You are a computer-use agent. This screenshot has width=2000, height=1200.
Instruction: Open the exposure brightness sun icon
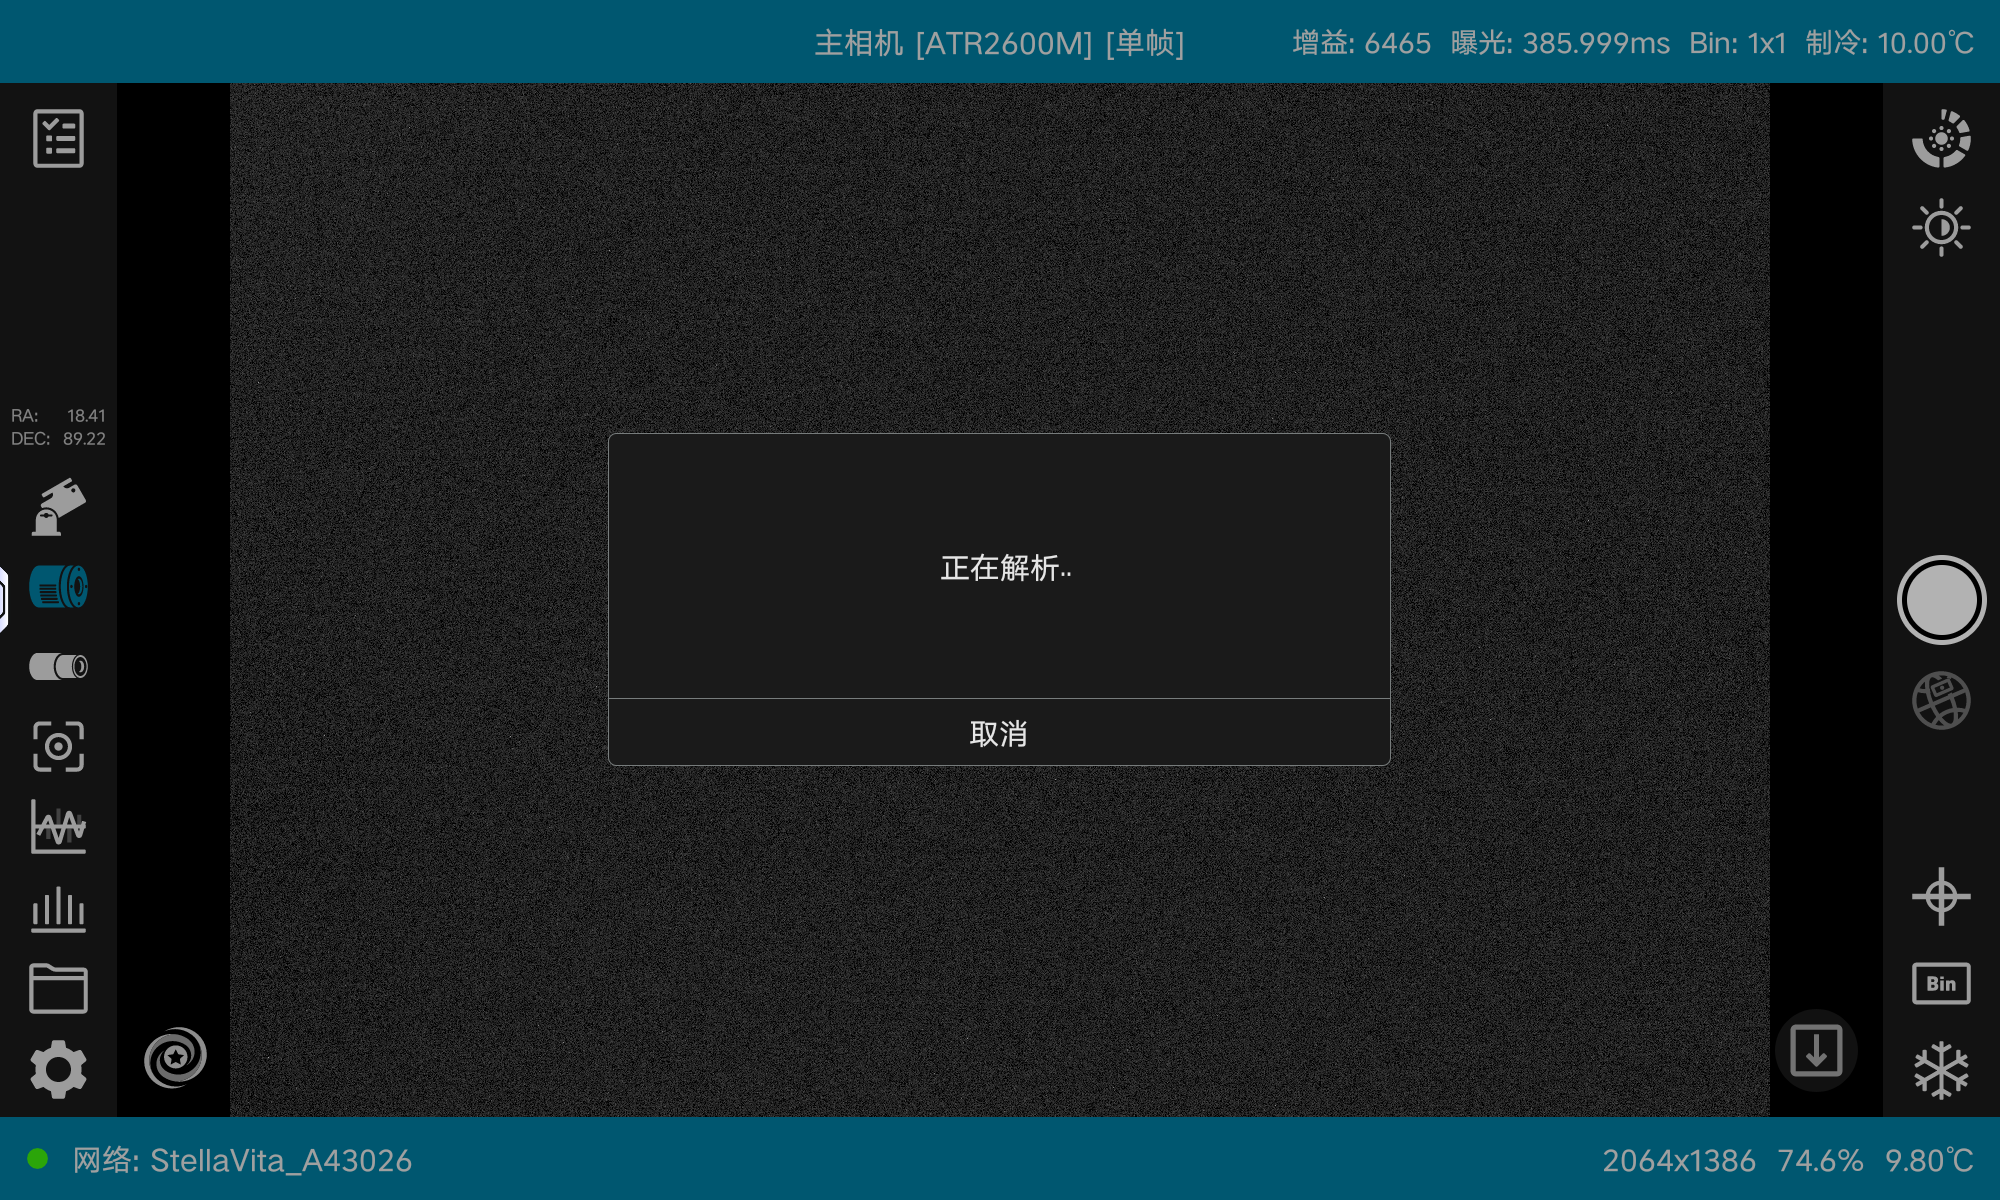click(1941, 227)
